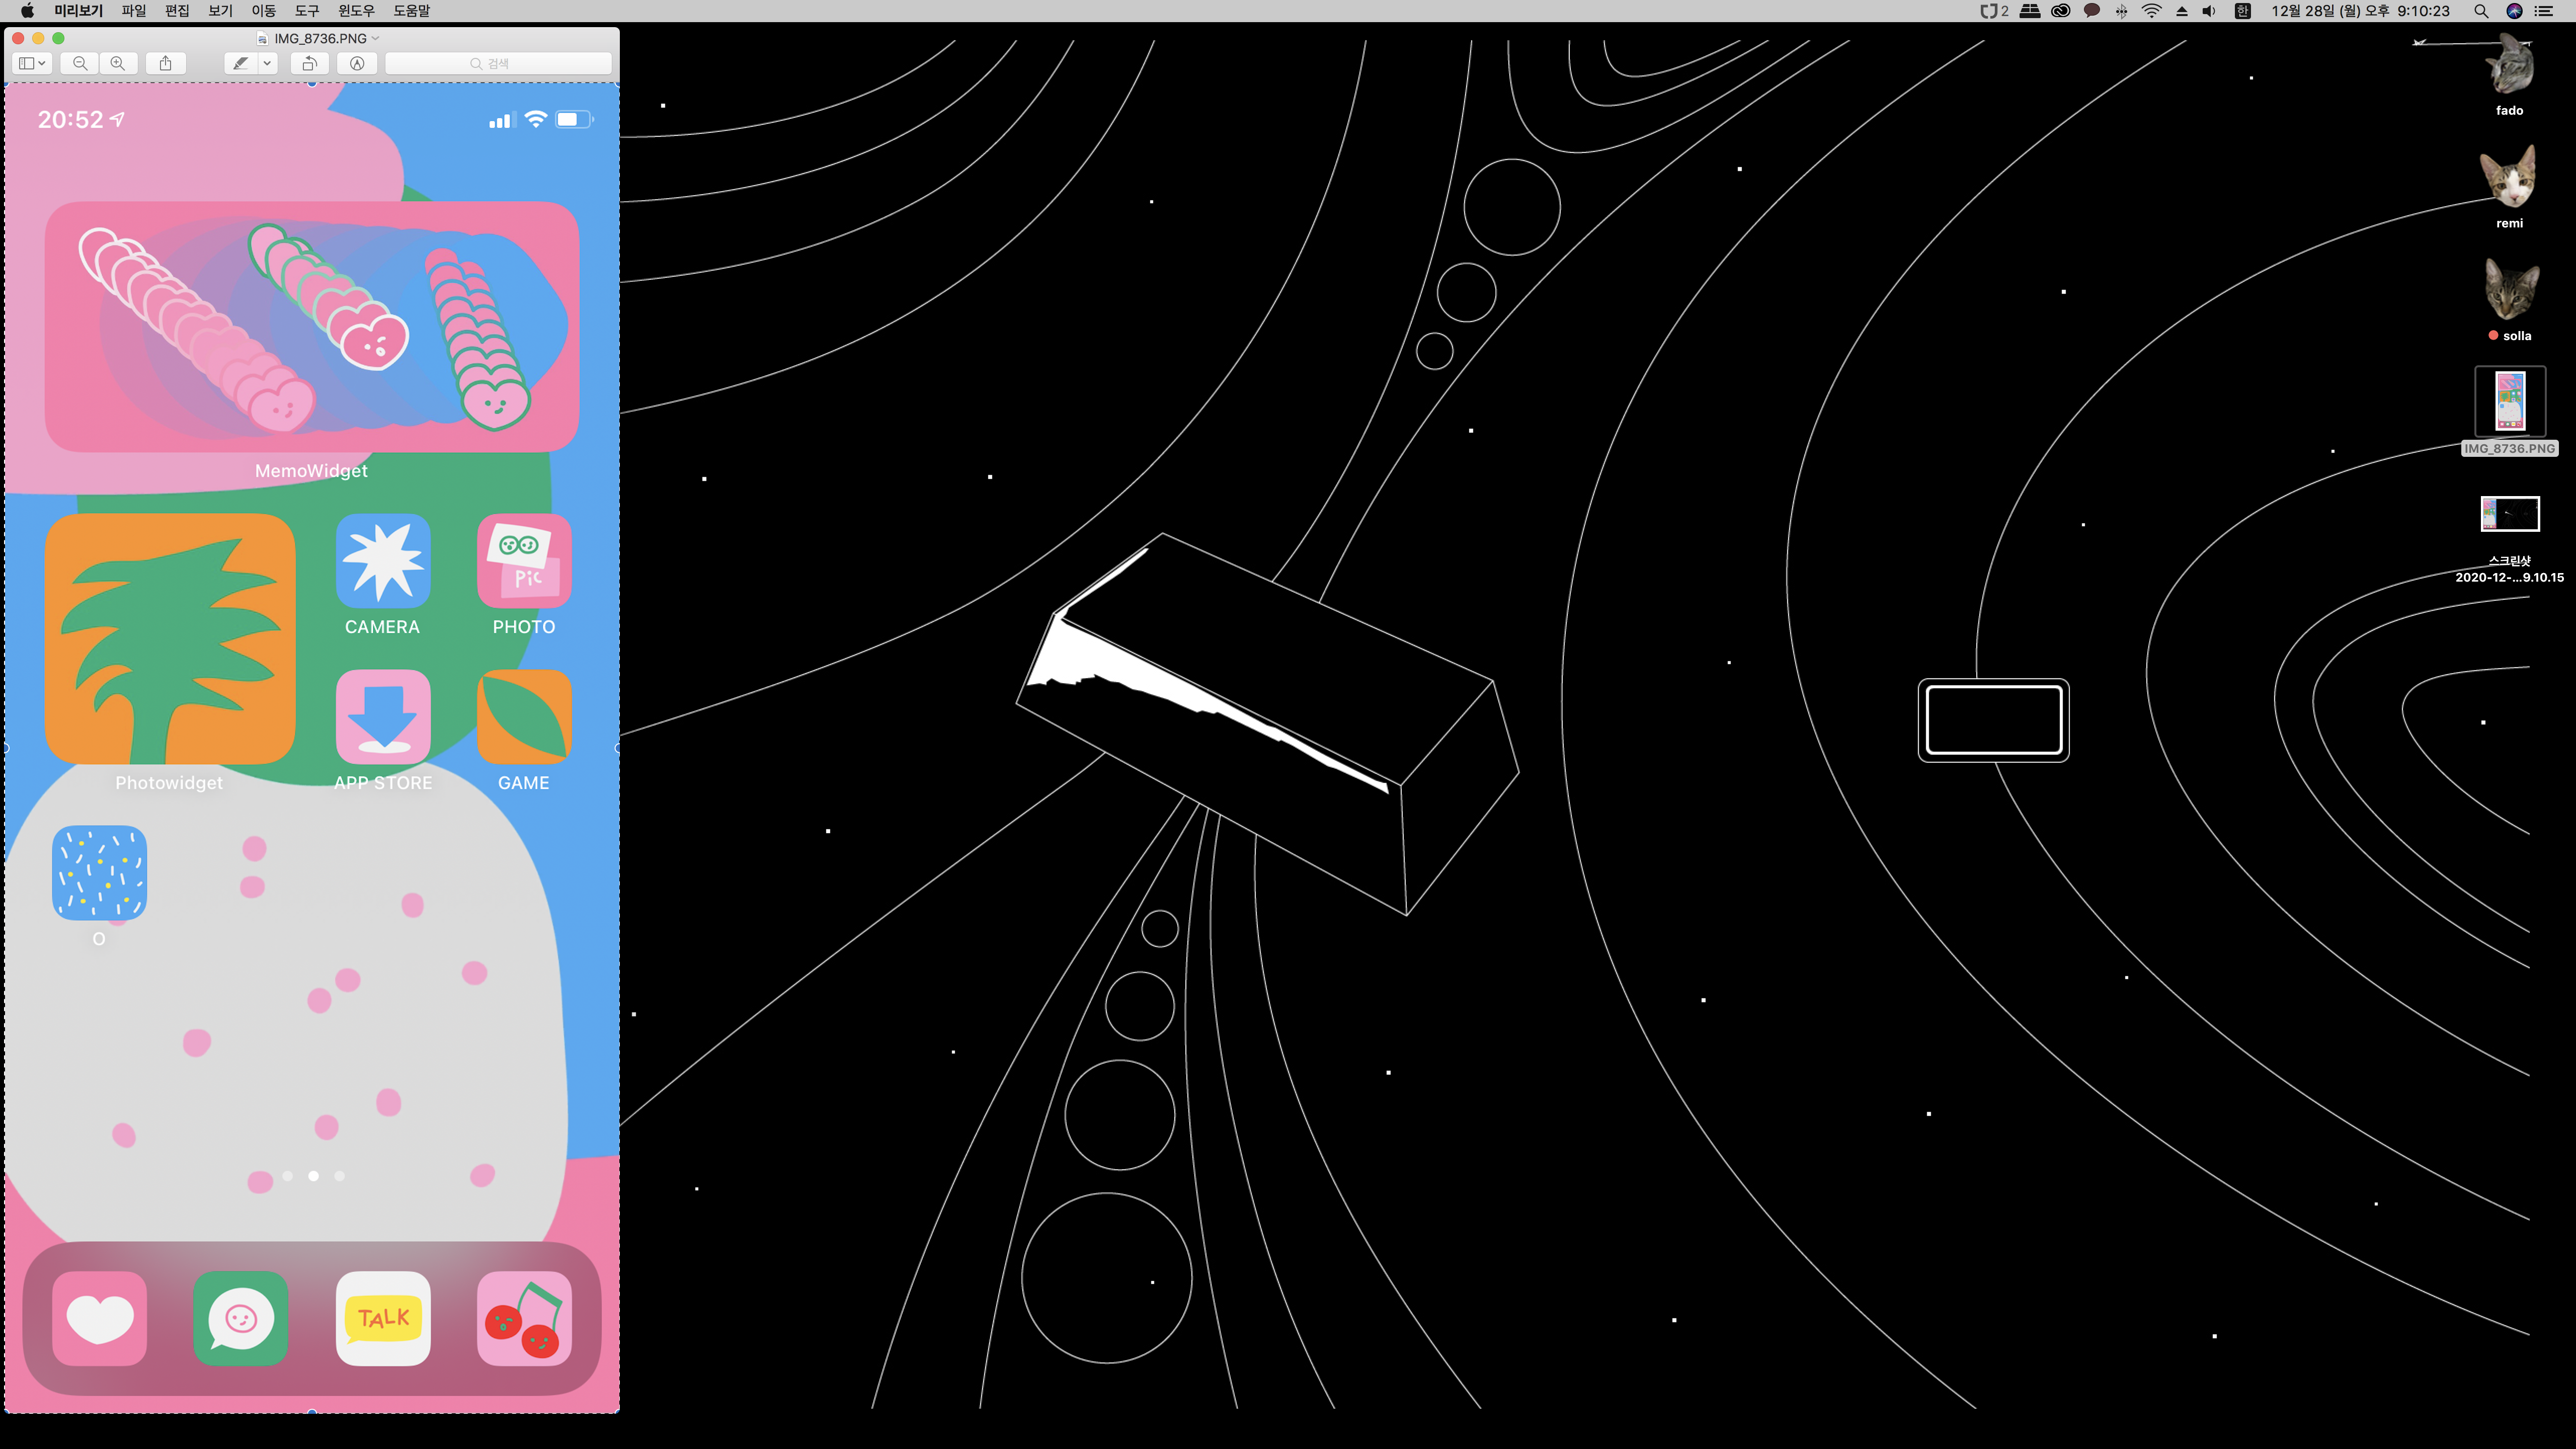Viewport: 2576px width, 1449px height.
Task: Expand the highlight color dropdown arrow
Action: coord(267,63)
